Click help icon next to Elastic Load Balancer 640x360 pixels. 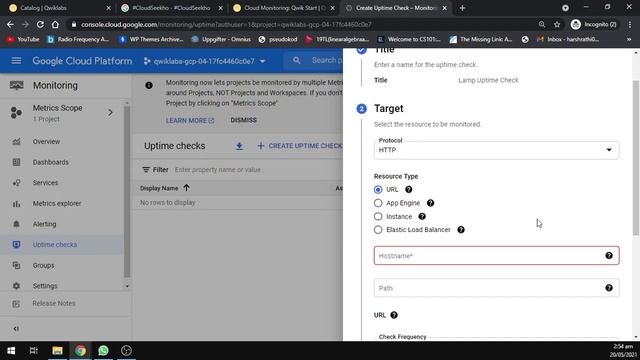click(461, 230)
